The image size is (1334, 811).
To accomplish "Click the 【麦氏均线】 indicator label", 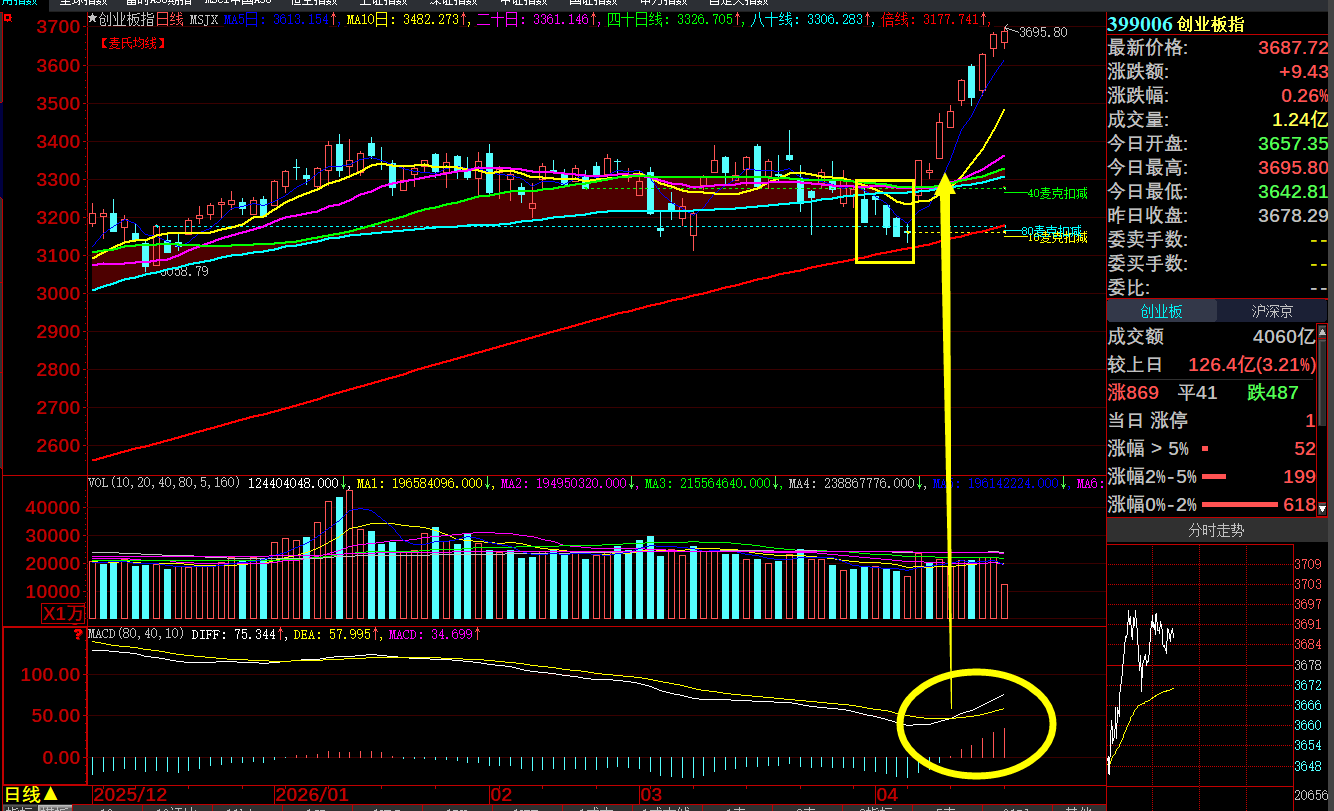I will coord(133,43).
